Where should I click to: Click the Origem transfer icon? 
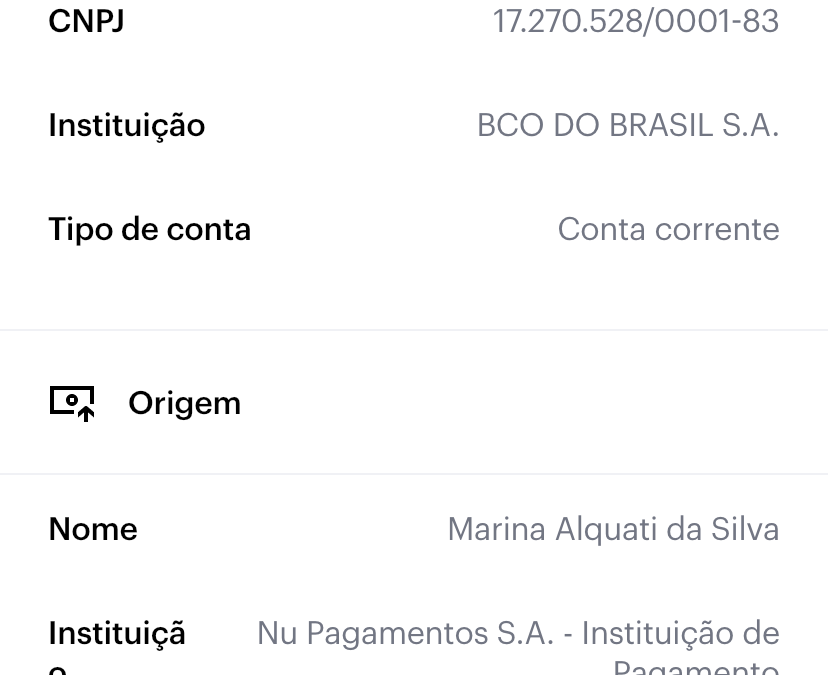[72, 404]
